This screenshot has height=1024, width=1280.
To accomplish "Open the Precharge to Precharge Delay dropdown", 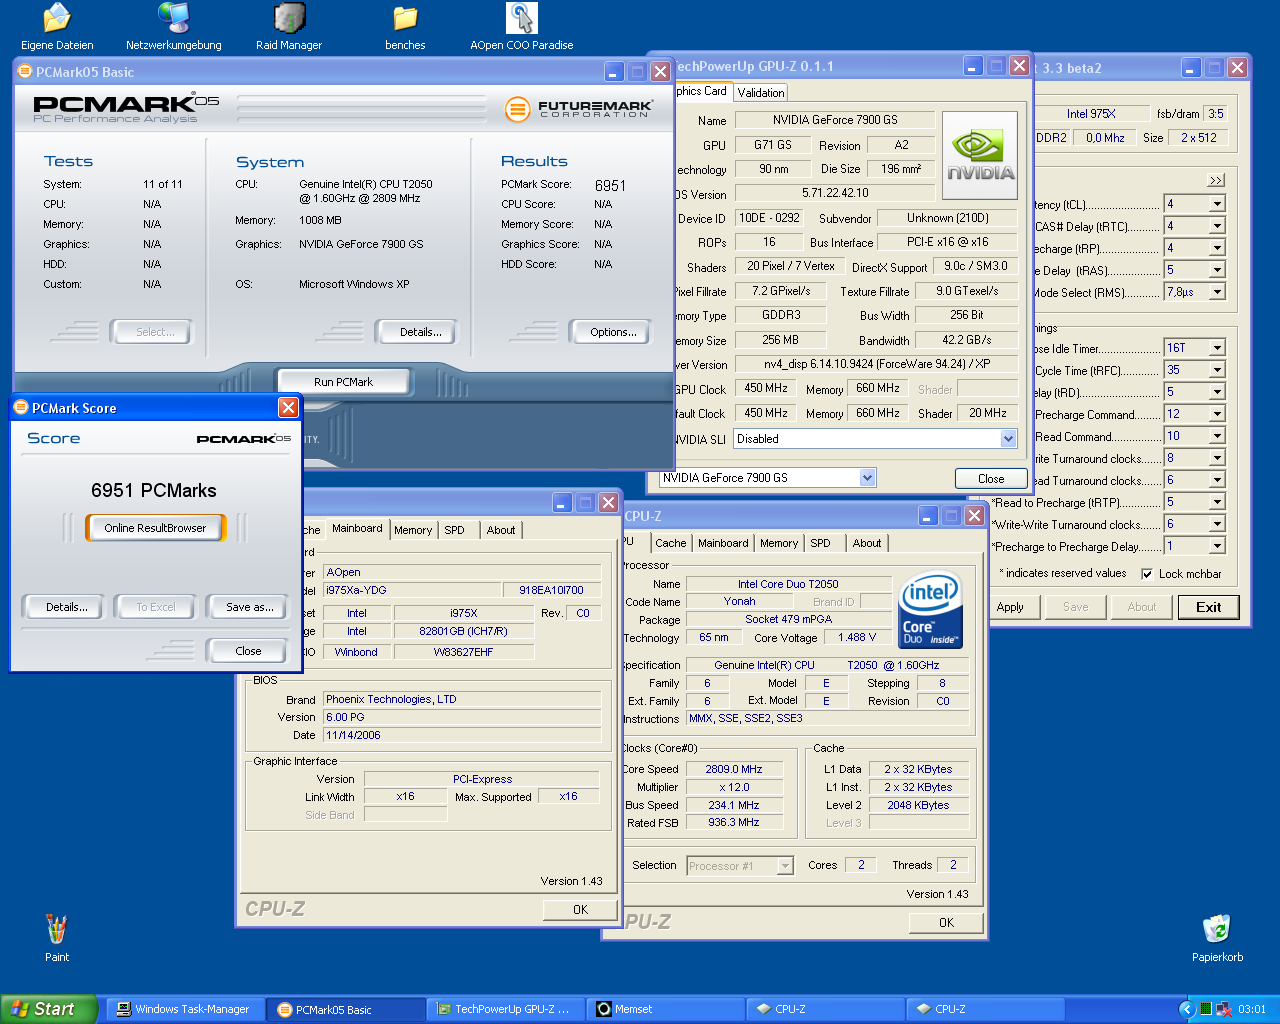I will (x=1217, y=546).
